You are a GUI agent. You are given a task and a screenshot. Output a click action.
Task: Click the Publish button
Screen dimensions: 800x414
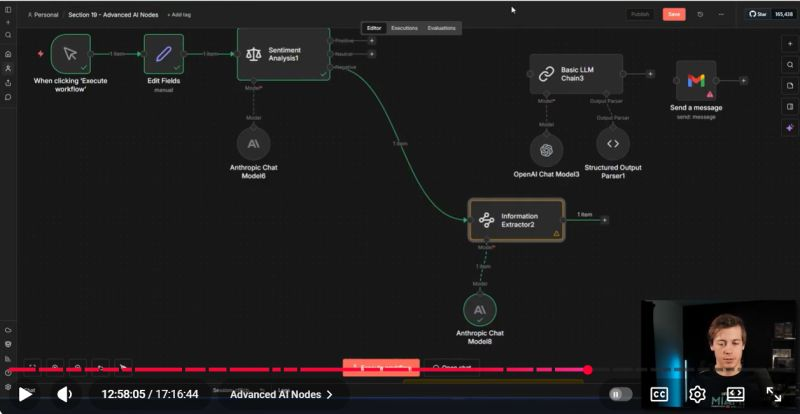tap(640, 14)
